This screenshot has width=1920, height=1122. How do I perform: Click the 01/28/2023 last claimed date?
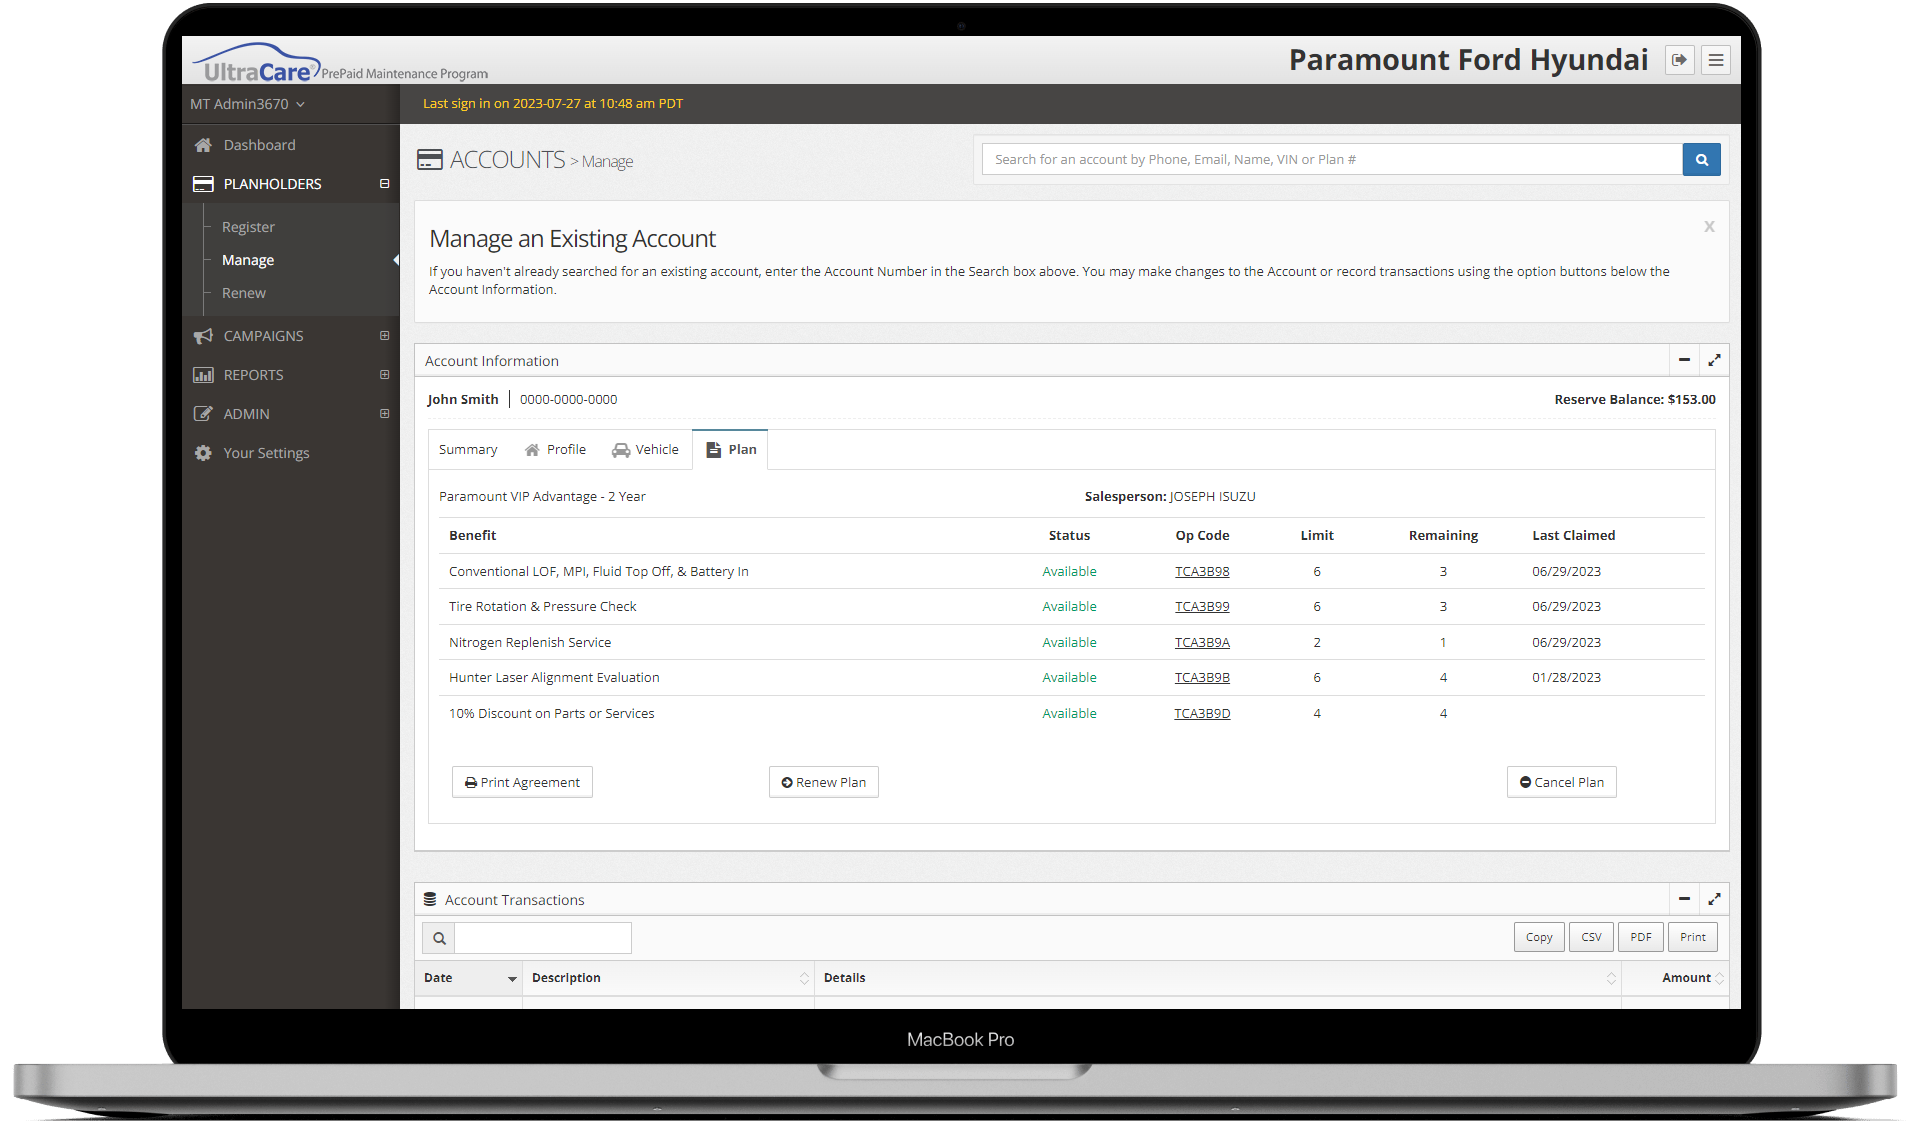tap(1566, 678)
